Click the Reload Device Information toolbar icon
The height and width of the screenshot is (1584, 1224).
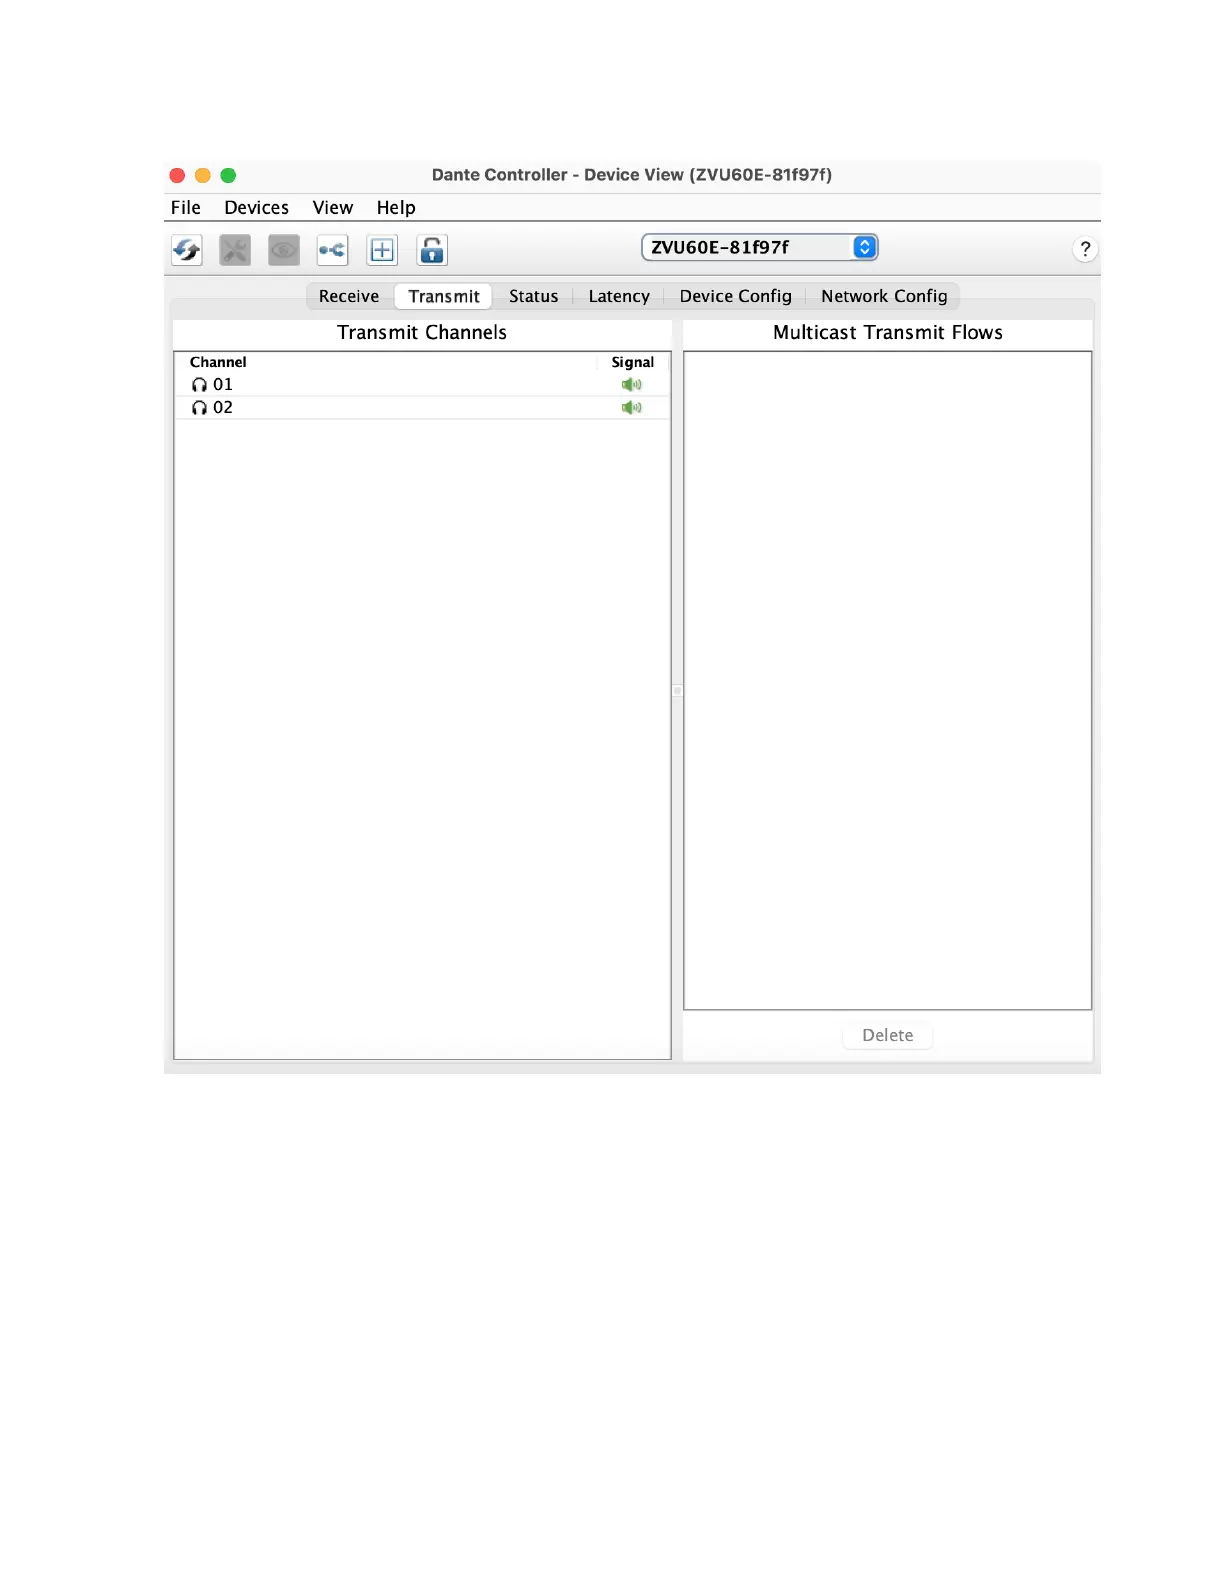187,250
